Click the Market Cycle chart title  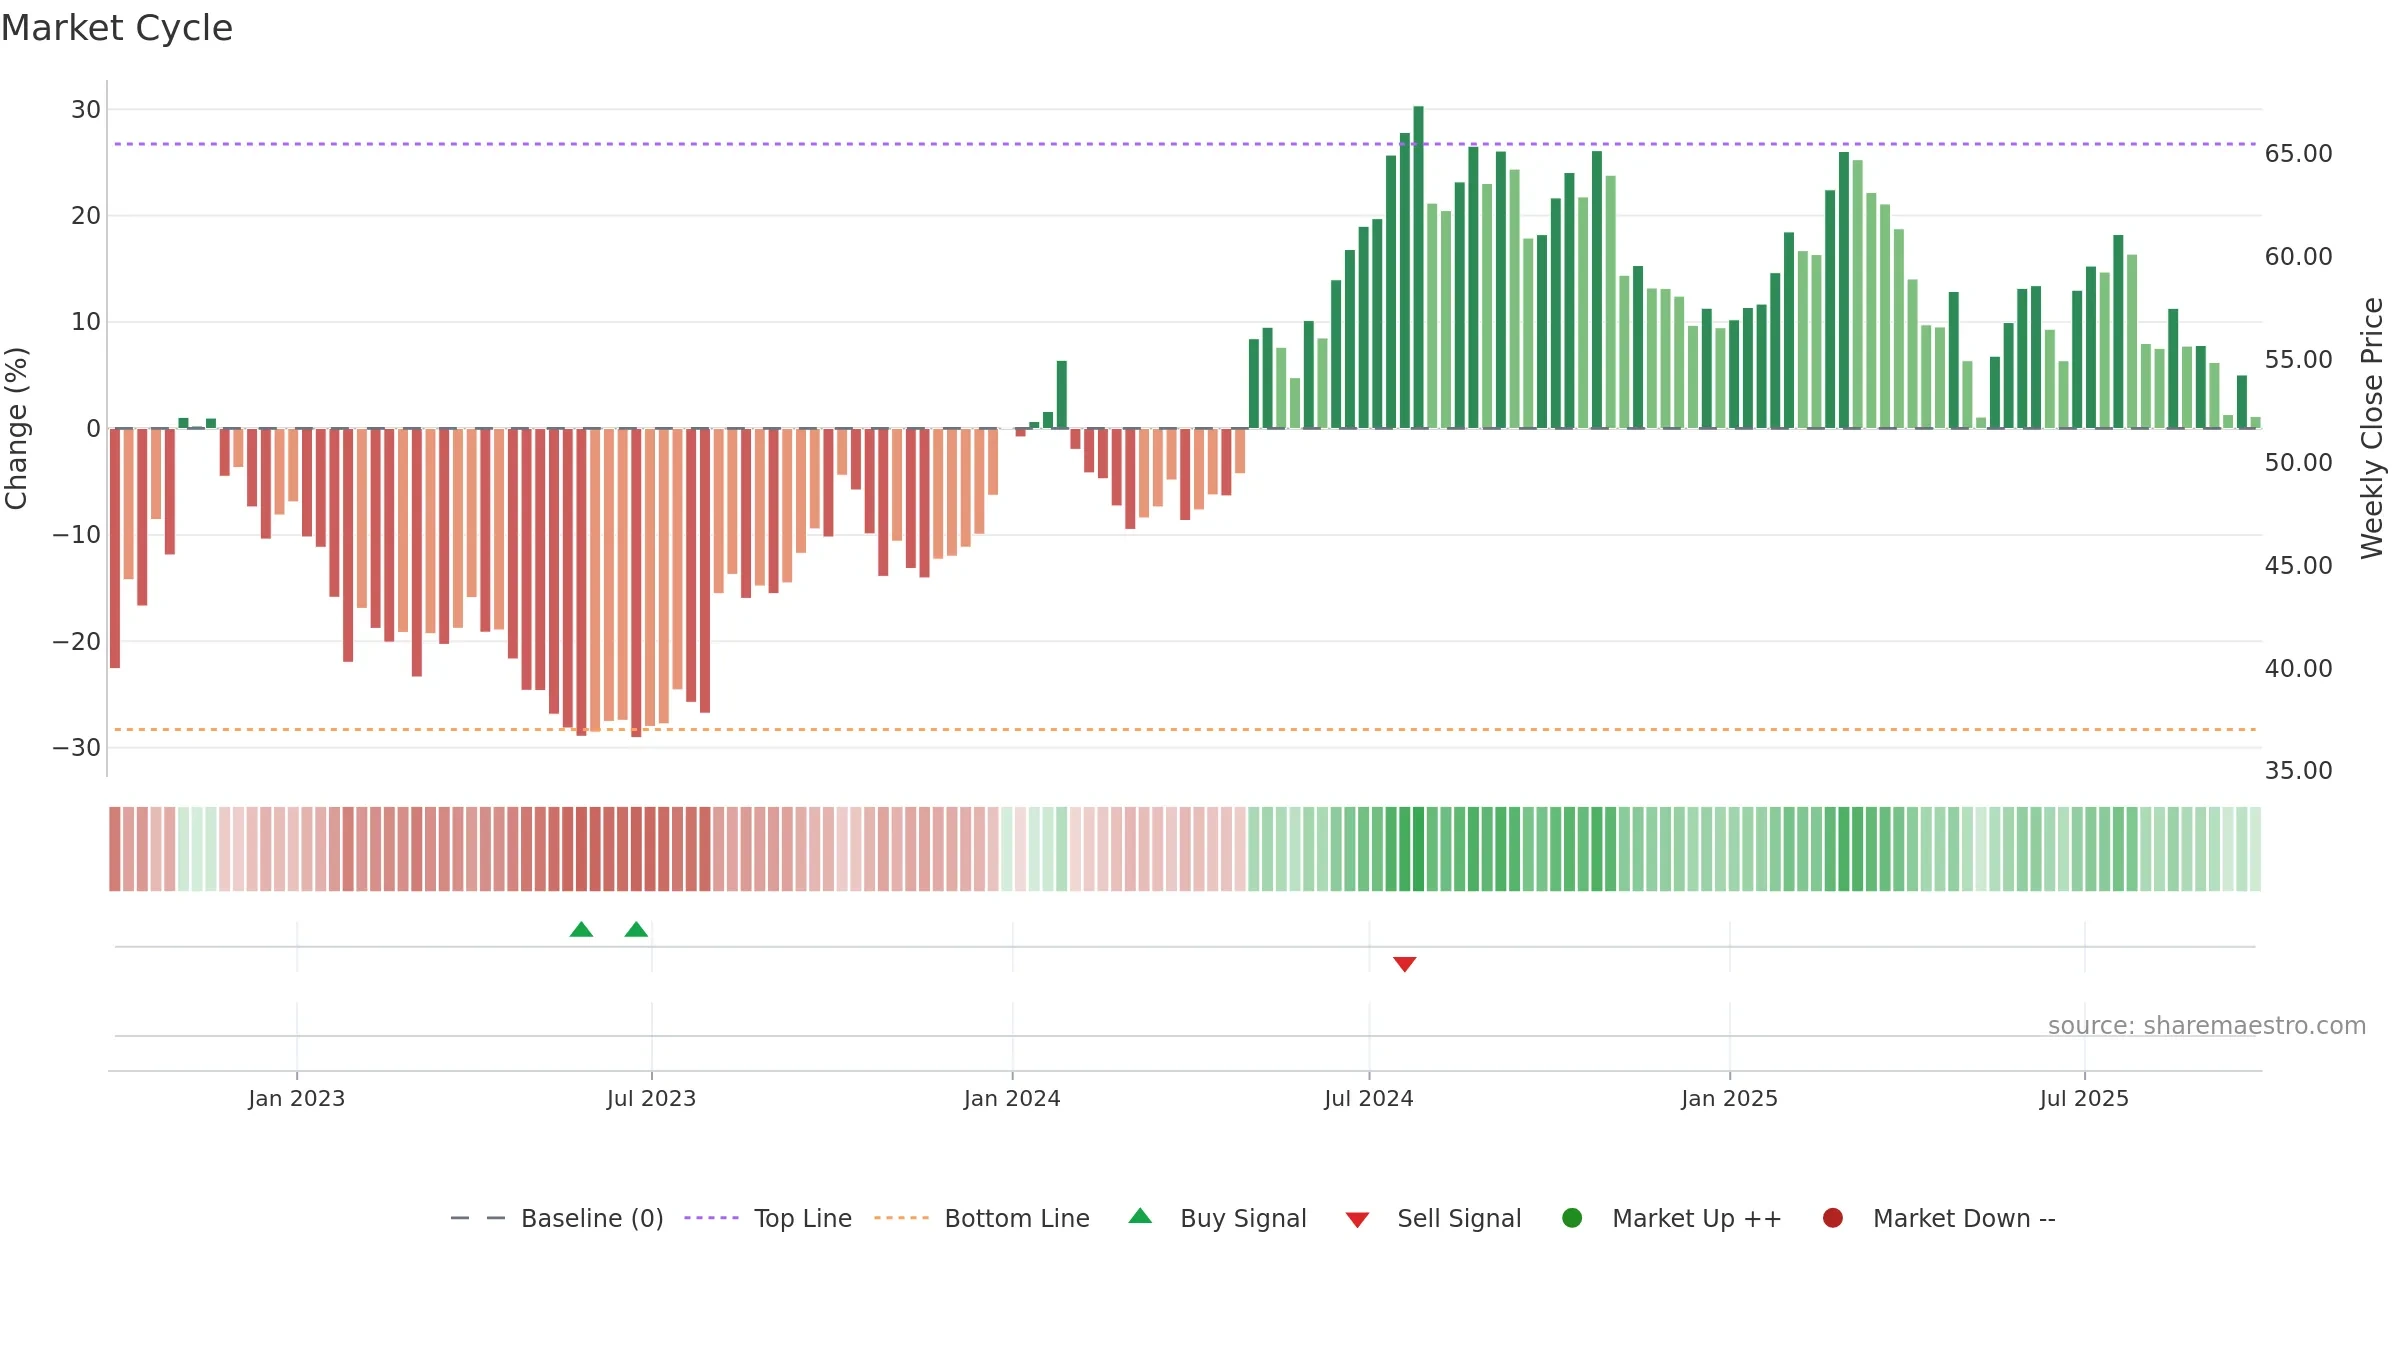(x=117, y=28)
